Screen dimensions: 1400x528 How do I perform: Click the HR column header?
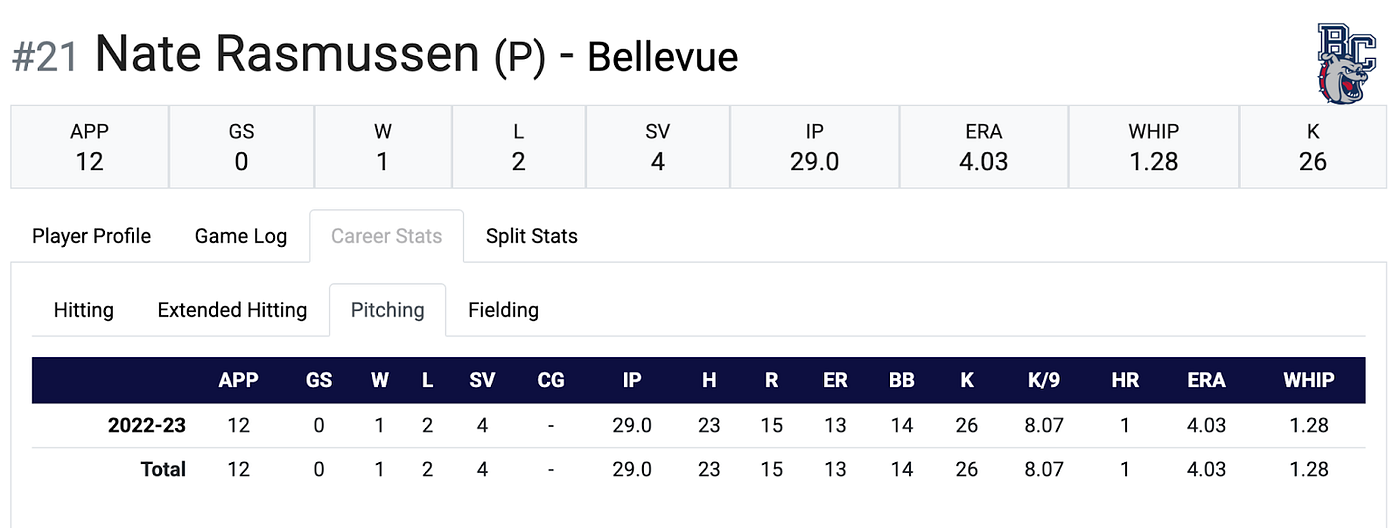[1125, 380]
